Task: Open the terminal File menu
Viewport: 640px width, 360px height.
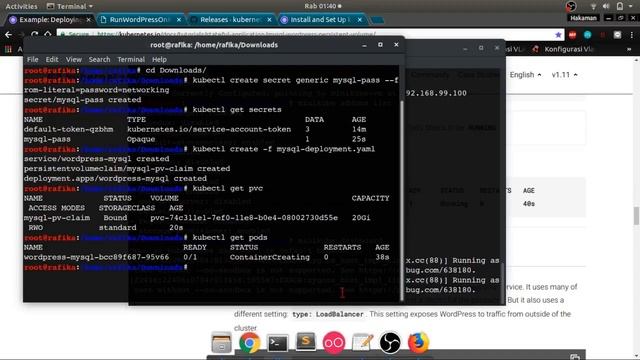Action: pos(33,60)
